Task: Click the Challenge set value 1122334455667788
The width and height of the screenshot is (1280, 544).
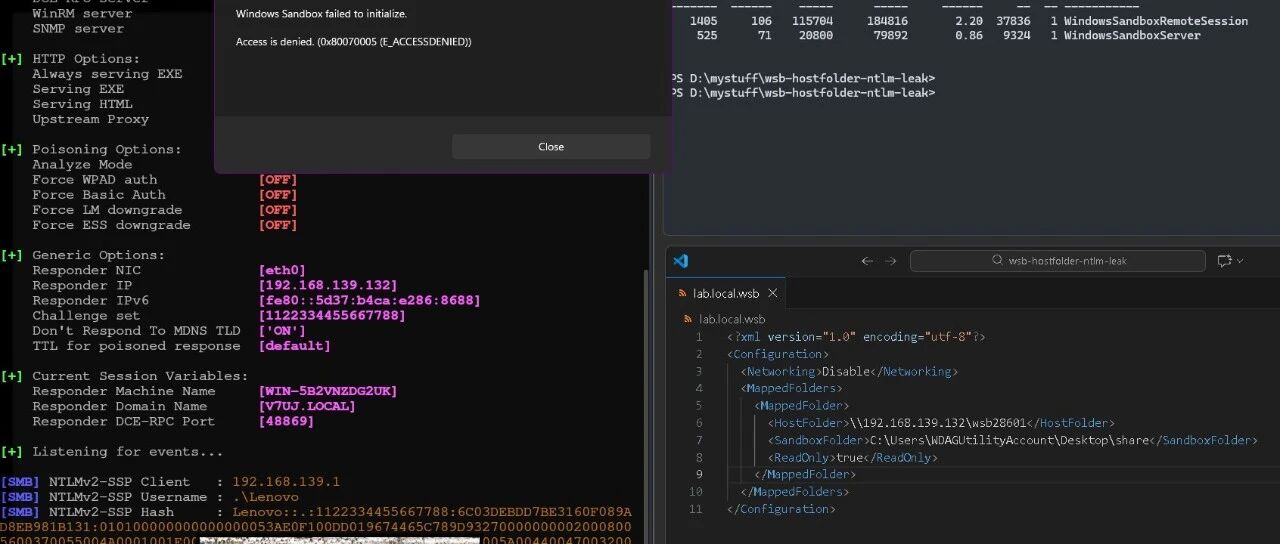Action: coord(332,315)
